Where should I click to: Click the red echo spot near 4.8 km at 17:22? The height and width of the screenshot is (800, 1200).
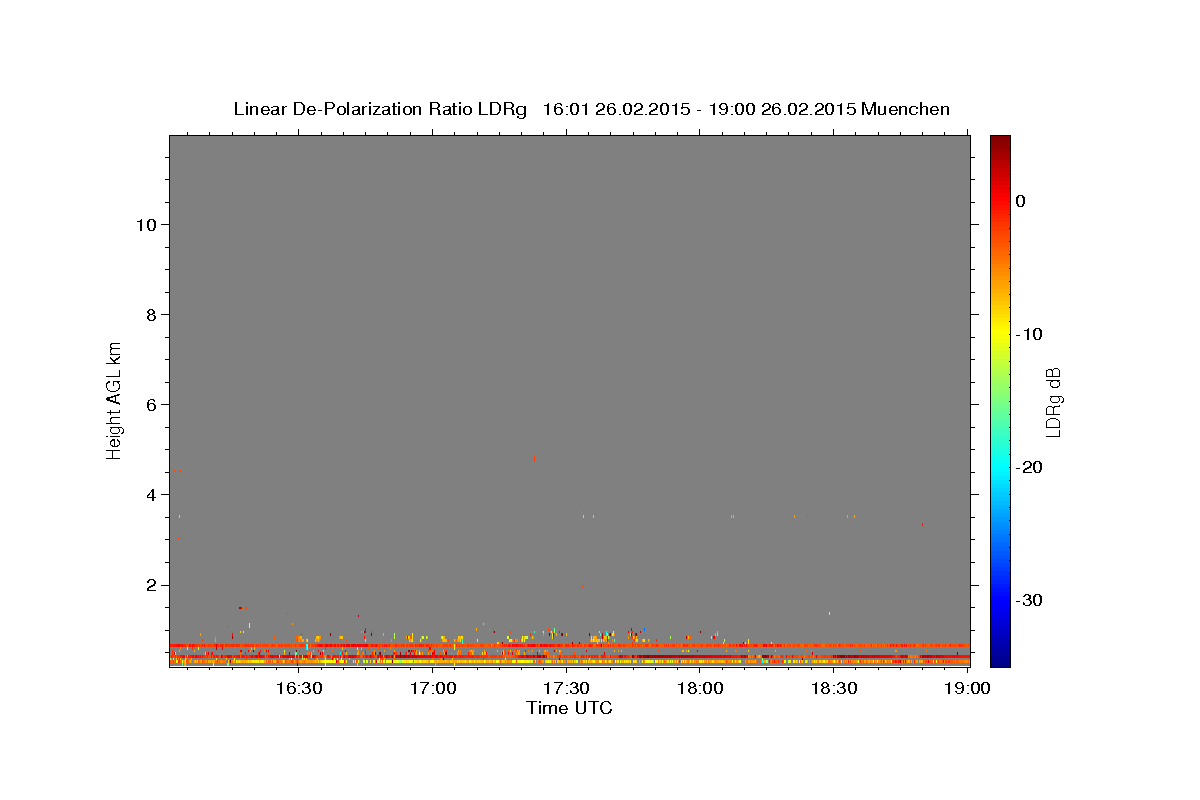[x=535, y=458]
